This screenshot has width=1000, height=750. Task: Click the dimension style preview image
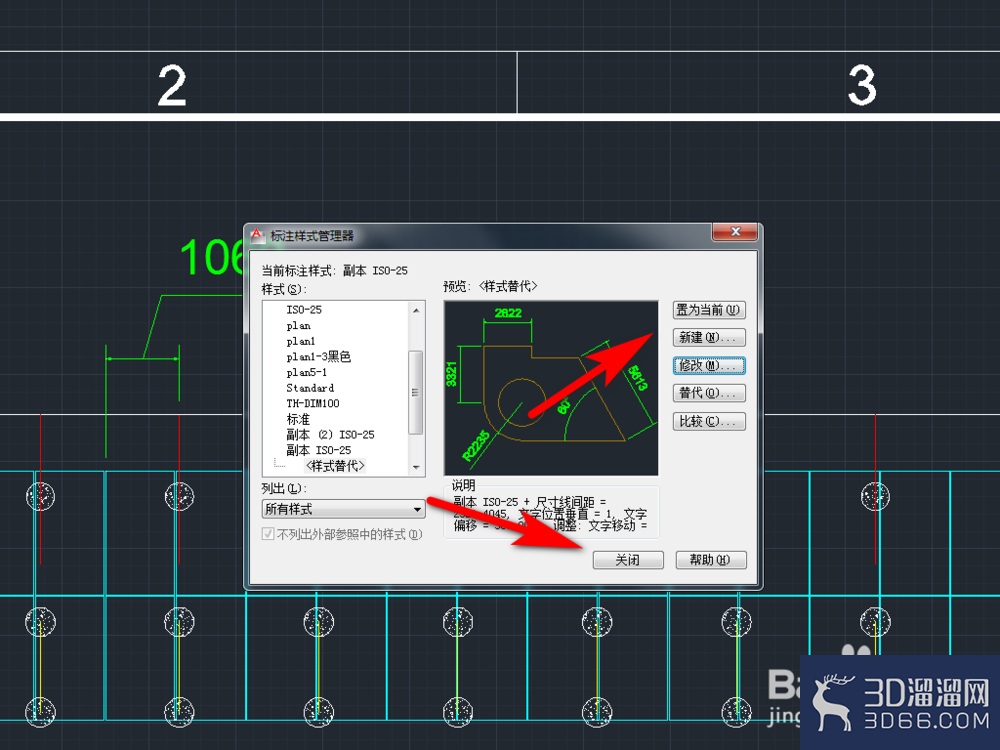pyautogui.click(x=551, y=388)
